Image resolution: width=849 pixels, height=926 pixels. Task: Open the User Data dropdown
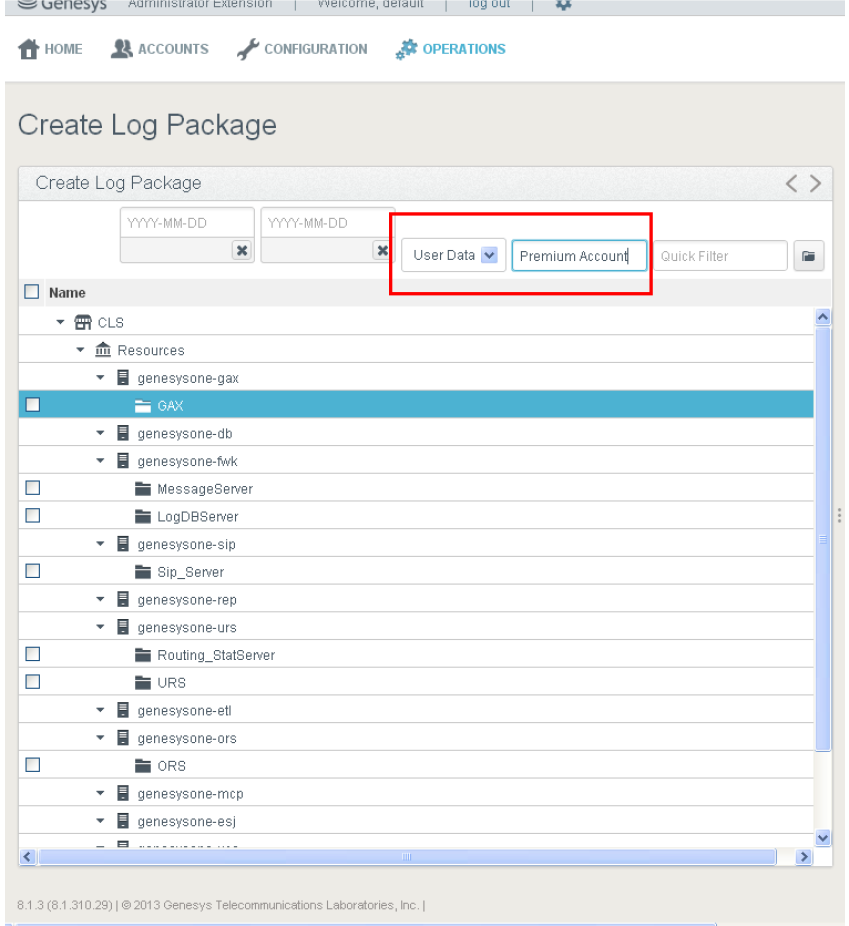489,255
